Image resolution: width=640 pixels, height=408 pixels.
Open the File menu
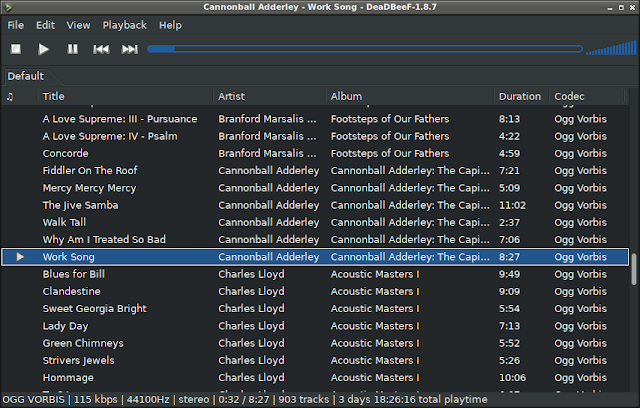point(16,25)
